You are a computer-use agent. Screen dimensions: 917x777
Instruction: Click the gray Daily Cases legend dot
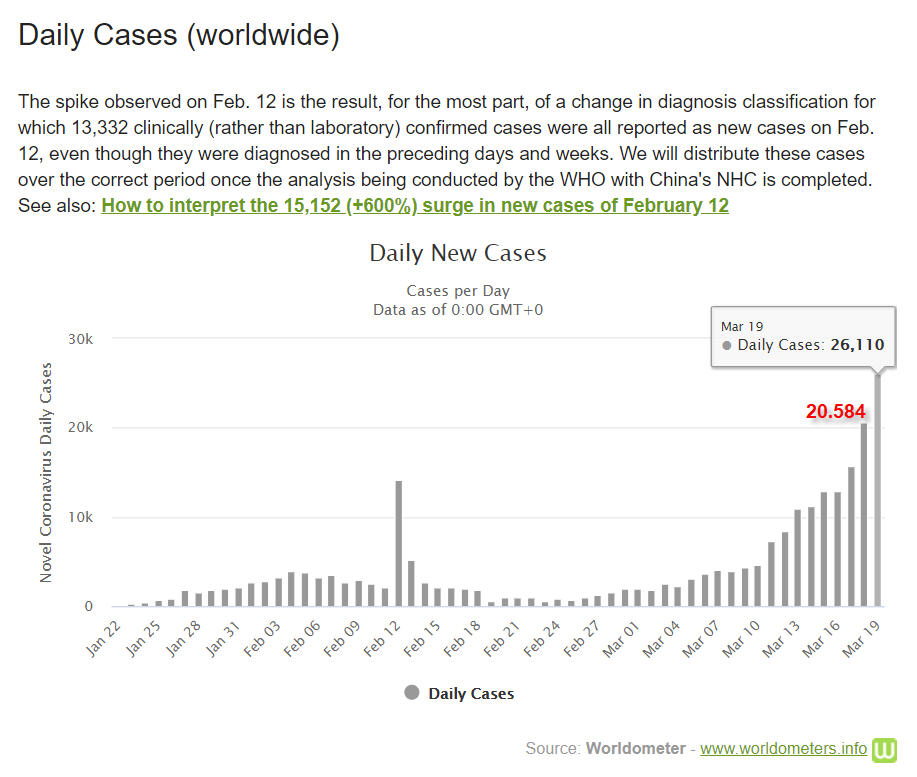(412, 692)
